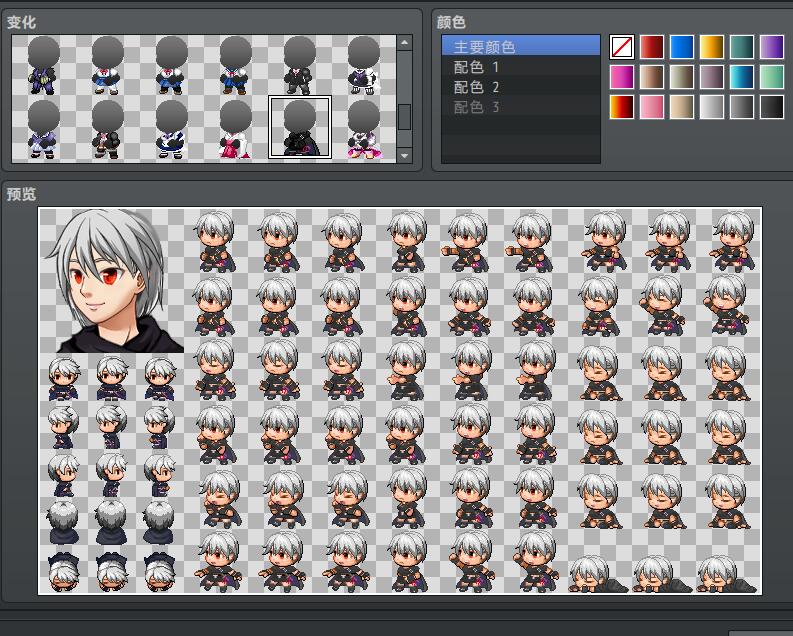
Task: Choose the magenta and white dress variation
Action: (x=364, y=129)
